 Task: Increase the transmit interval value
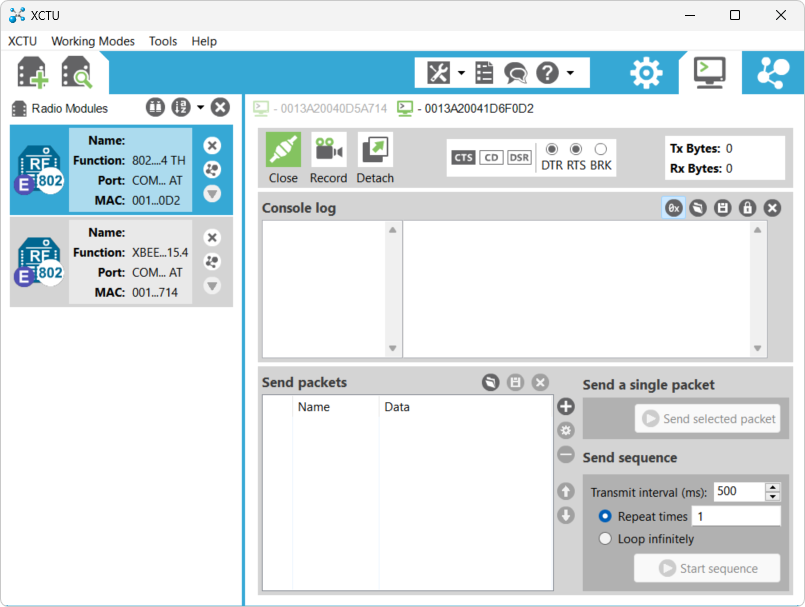point(773,487)
